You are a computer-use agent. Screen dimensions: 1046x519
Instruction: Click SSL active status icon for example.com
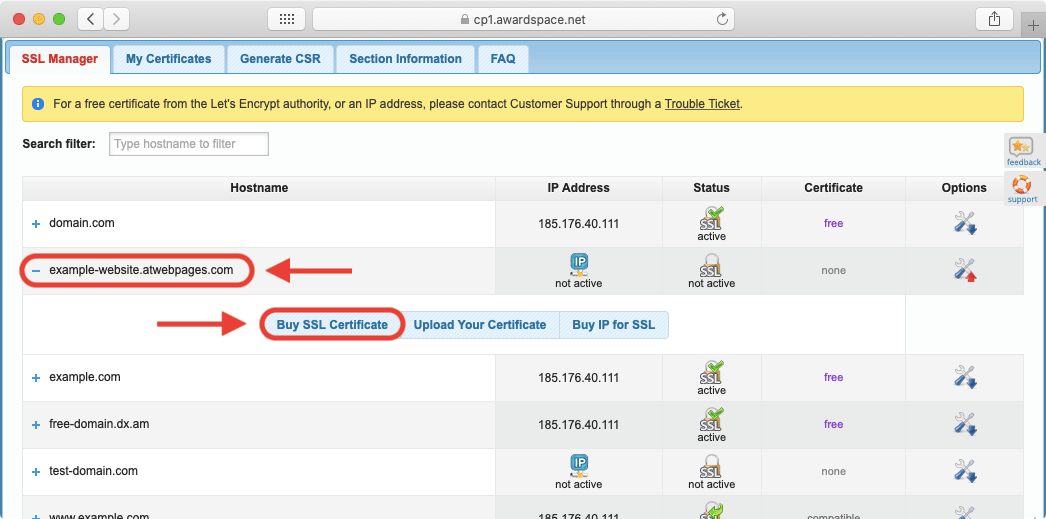pos(711,372)
